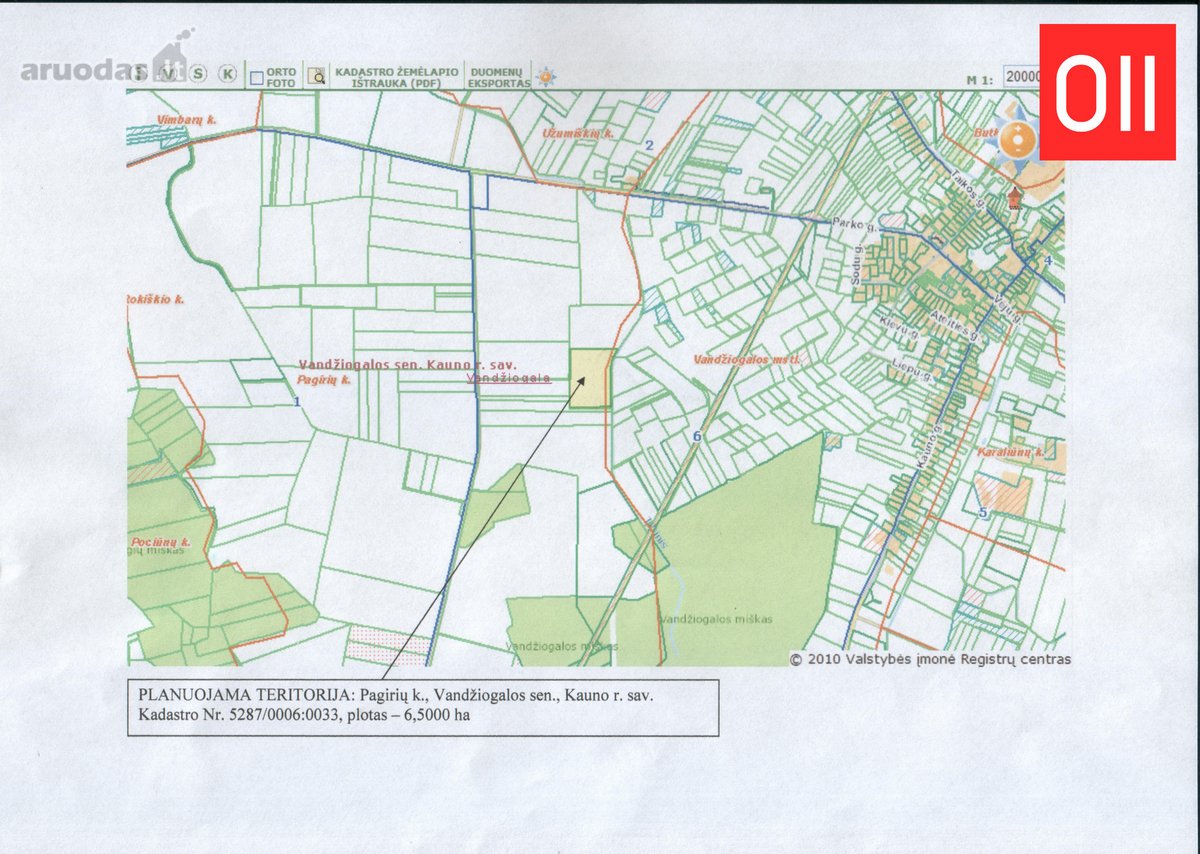Image resolution: width=1200 pixels, height=854 pixels.
Task: Click the 'Kauno g.' street label
Action: coord(929,446)
